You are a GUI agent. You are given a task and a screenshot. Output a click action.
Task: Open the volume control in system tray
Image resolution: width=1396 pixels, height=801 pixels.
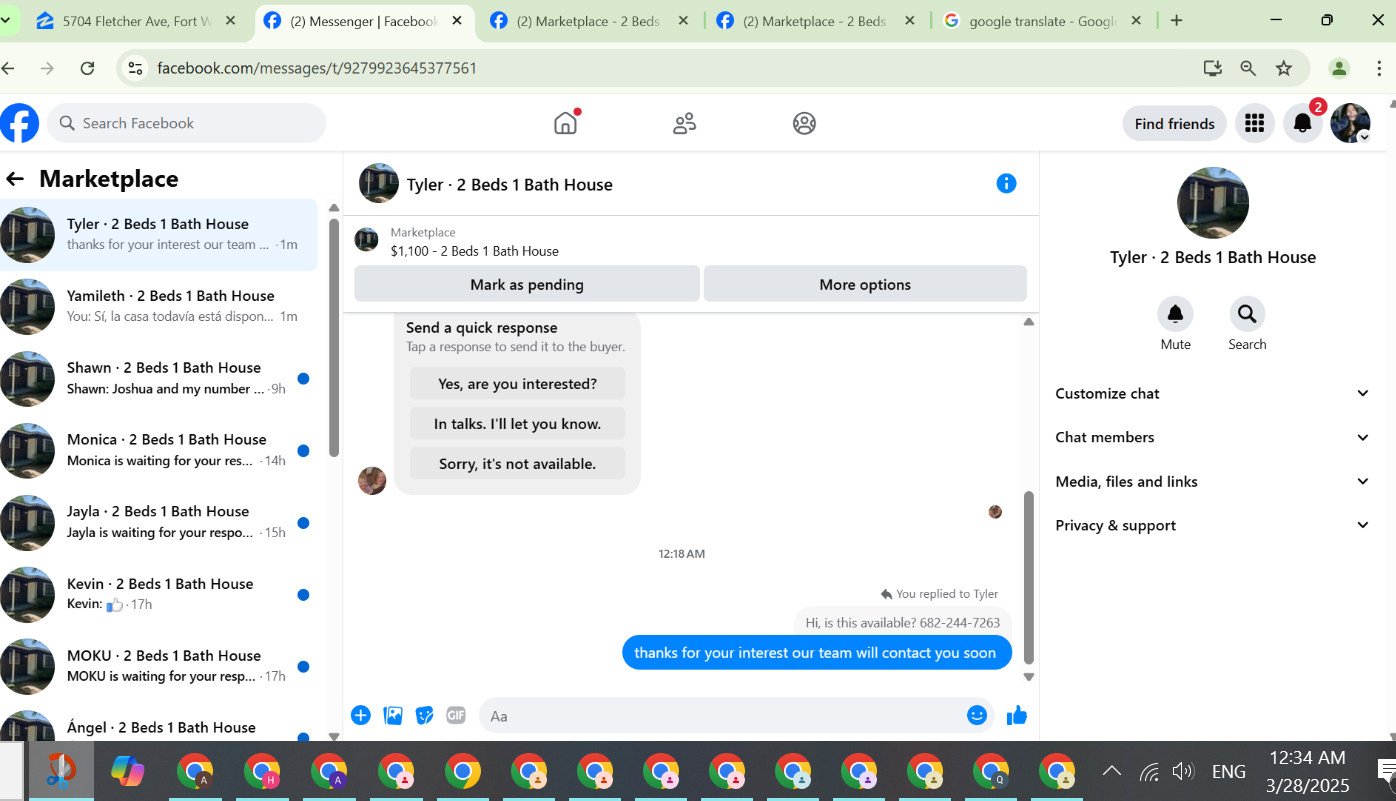(1183, 771)
